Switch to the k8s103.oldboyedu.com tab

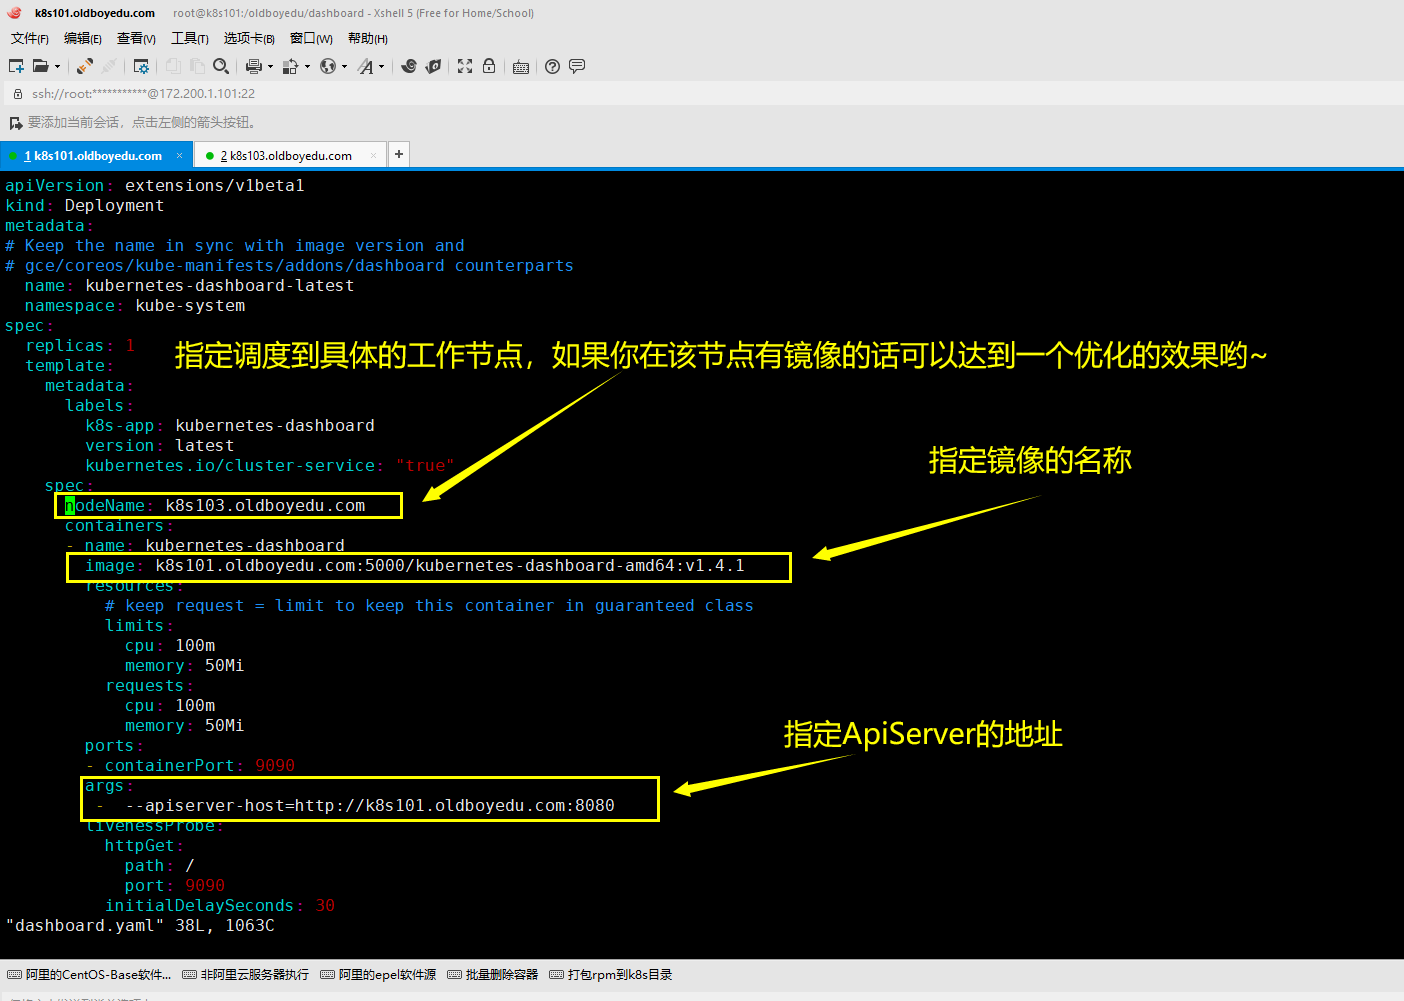click(283, 154)
